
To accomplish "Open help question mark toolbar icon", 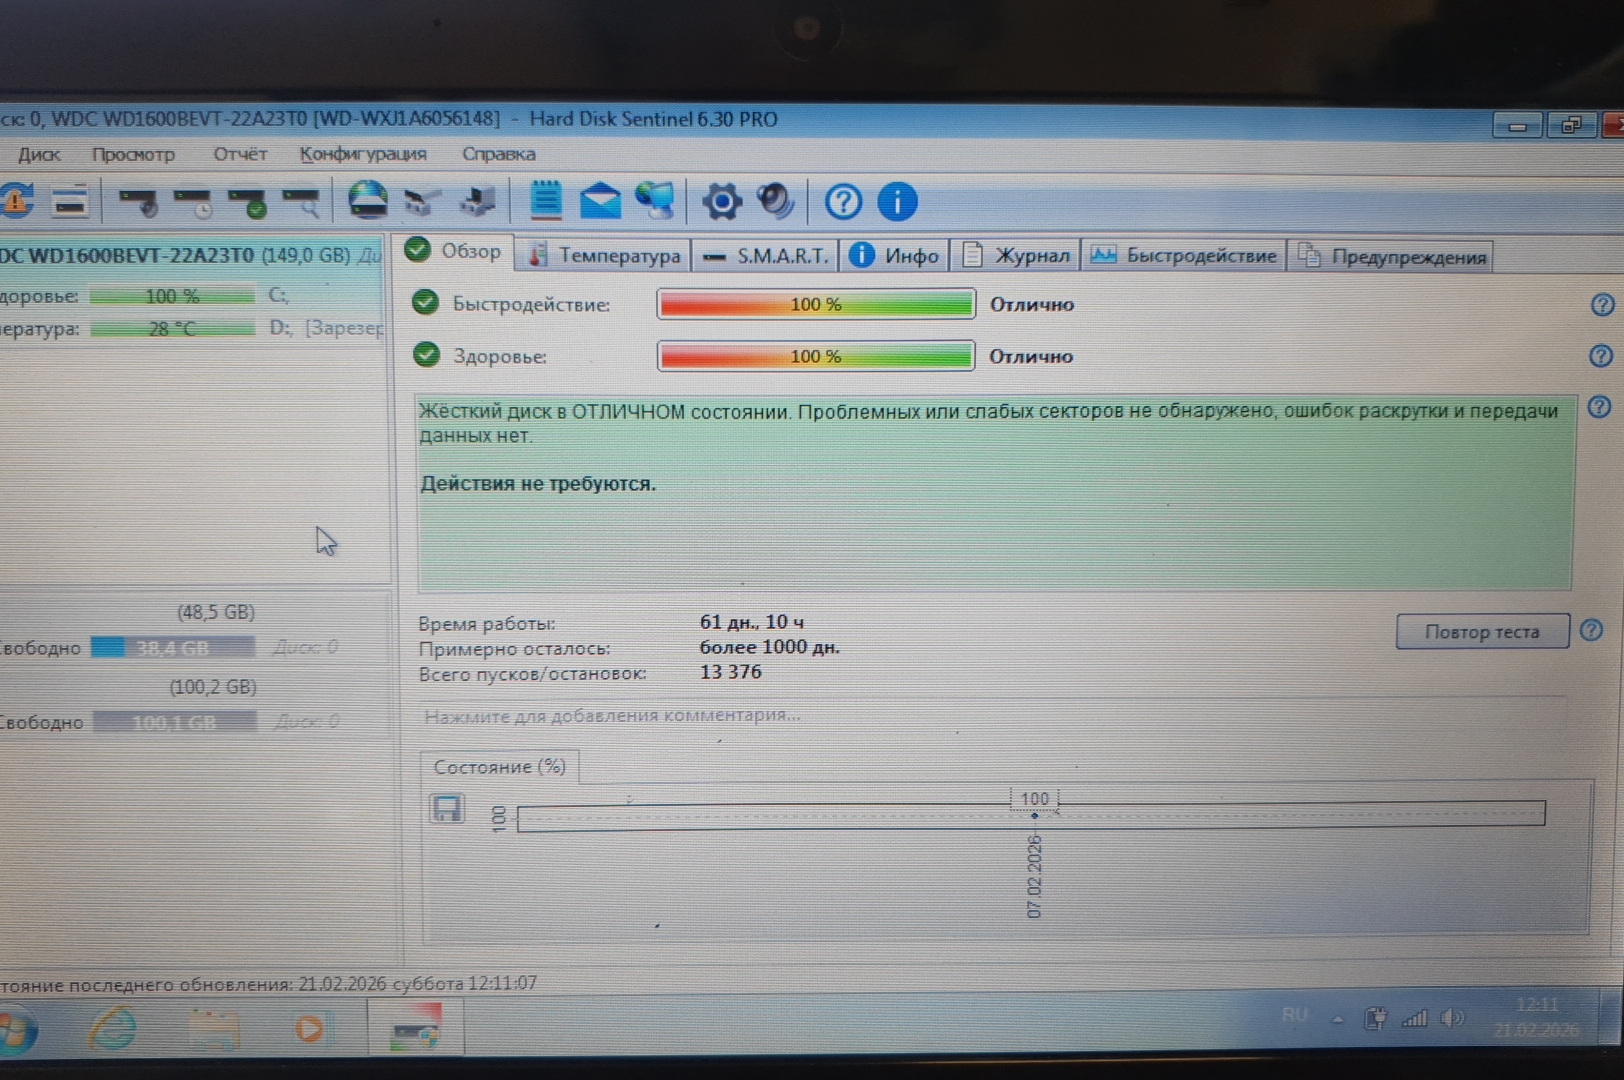I will pyautogui.click(x=843, y=202).
